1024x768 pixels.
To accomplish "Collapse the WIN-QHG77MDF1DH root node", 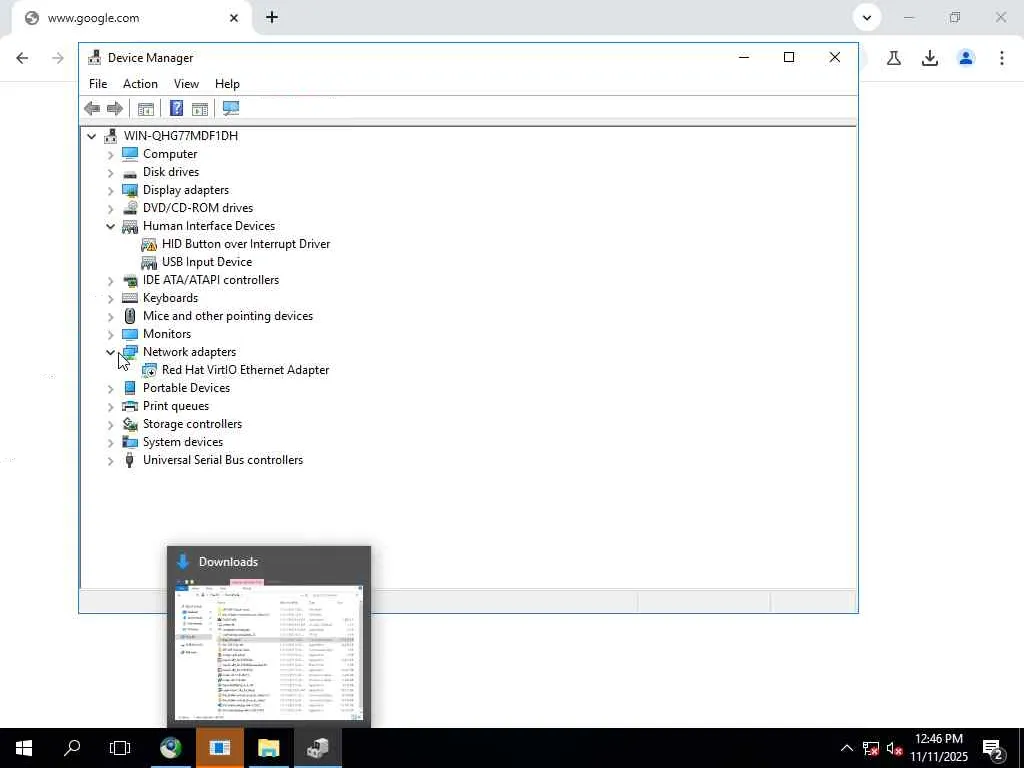I will point(91,136).
